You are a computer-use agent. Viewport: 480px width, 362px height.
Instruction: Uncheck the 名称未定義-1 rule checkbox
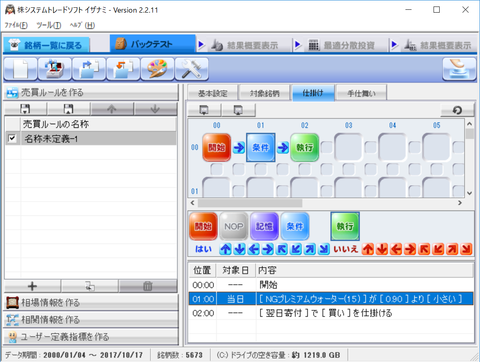point(12,138)
